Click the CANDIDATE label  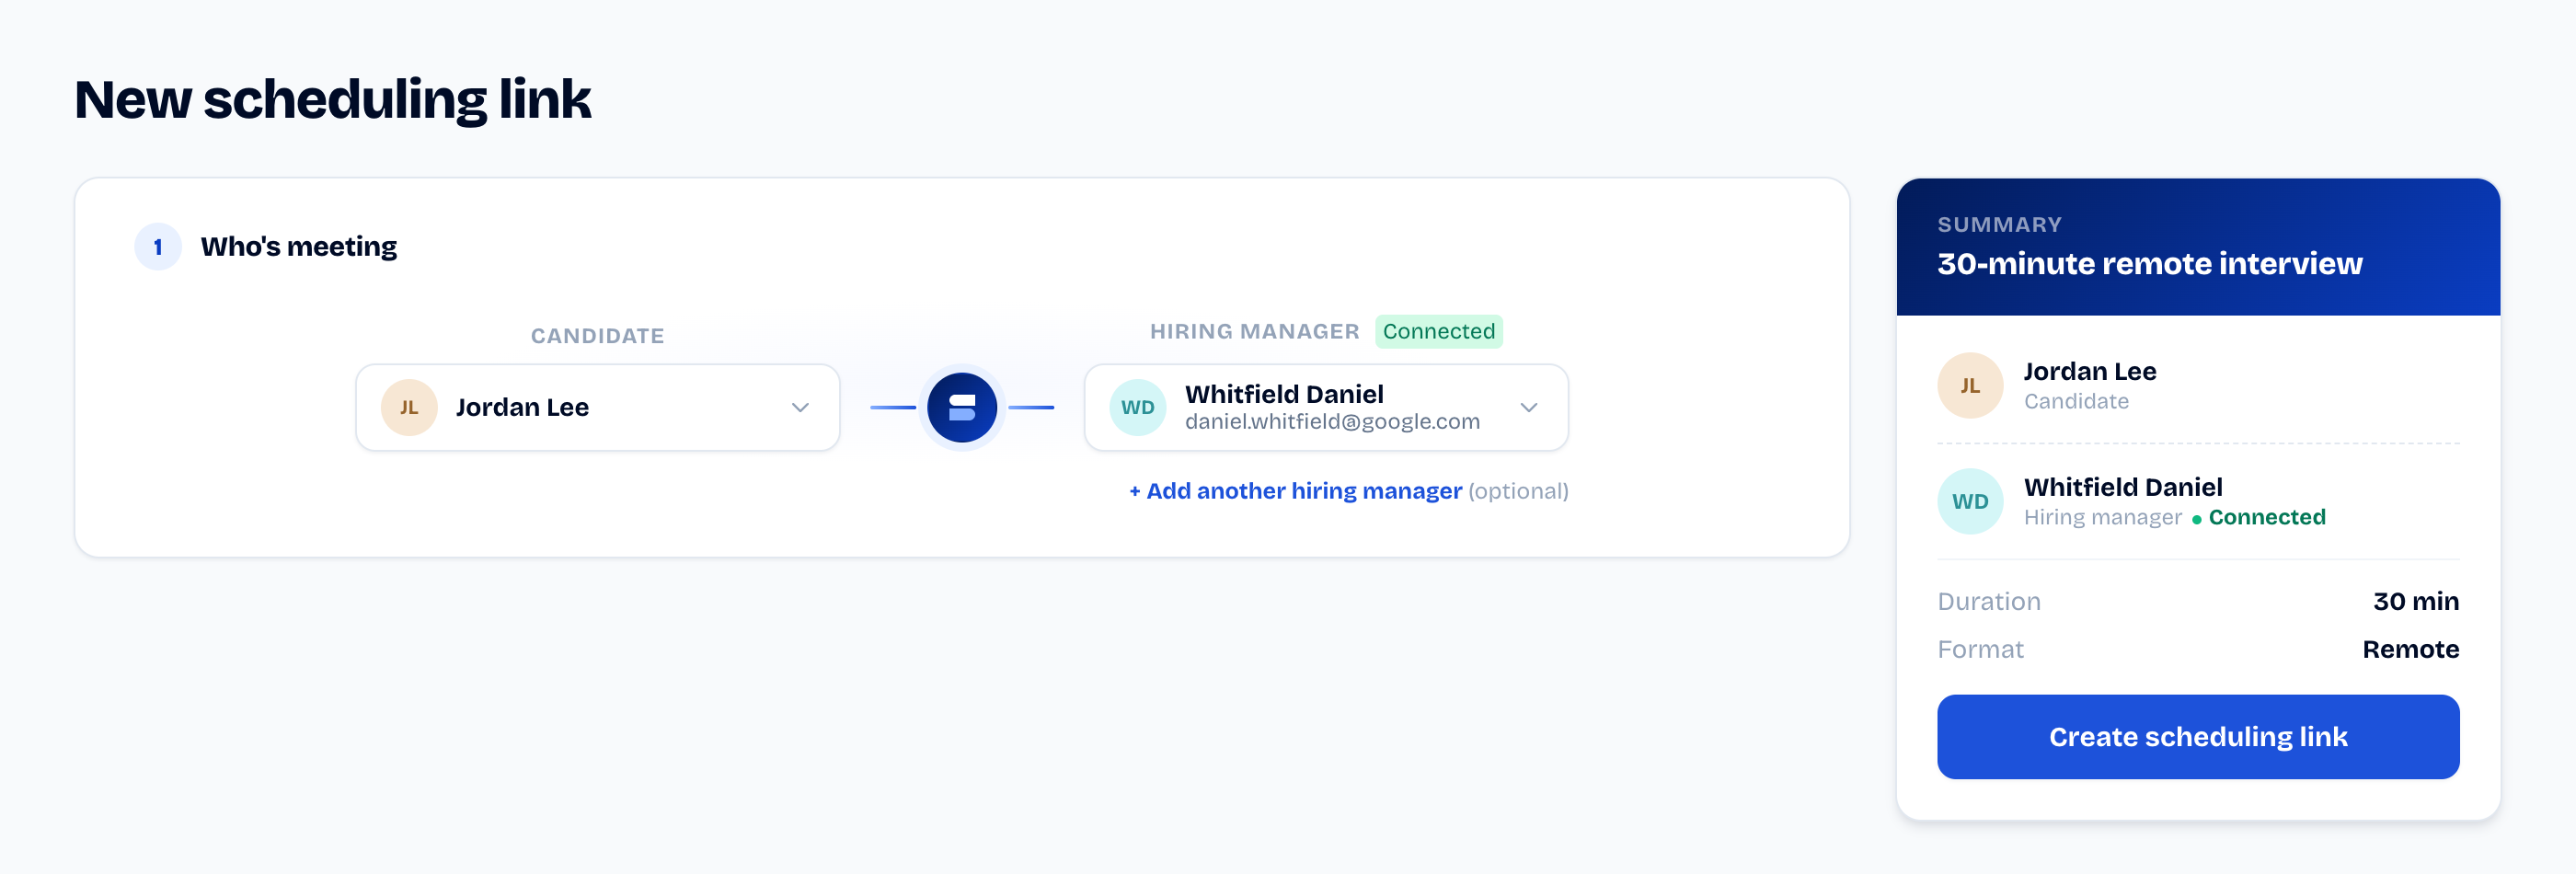click(x=597, y=336)
